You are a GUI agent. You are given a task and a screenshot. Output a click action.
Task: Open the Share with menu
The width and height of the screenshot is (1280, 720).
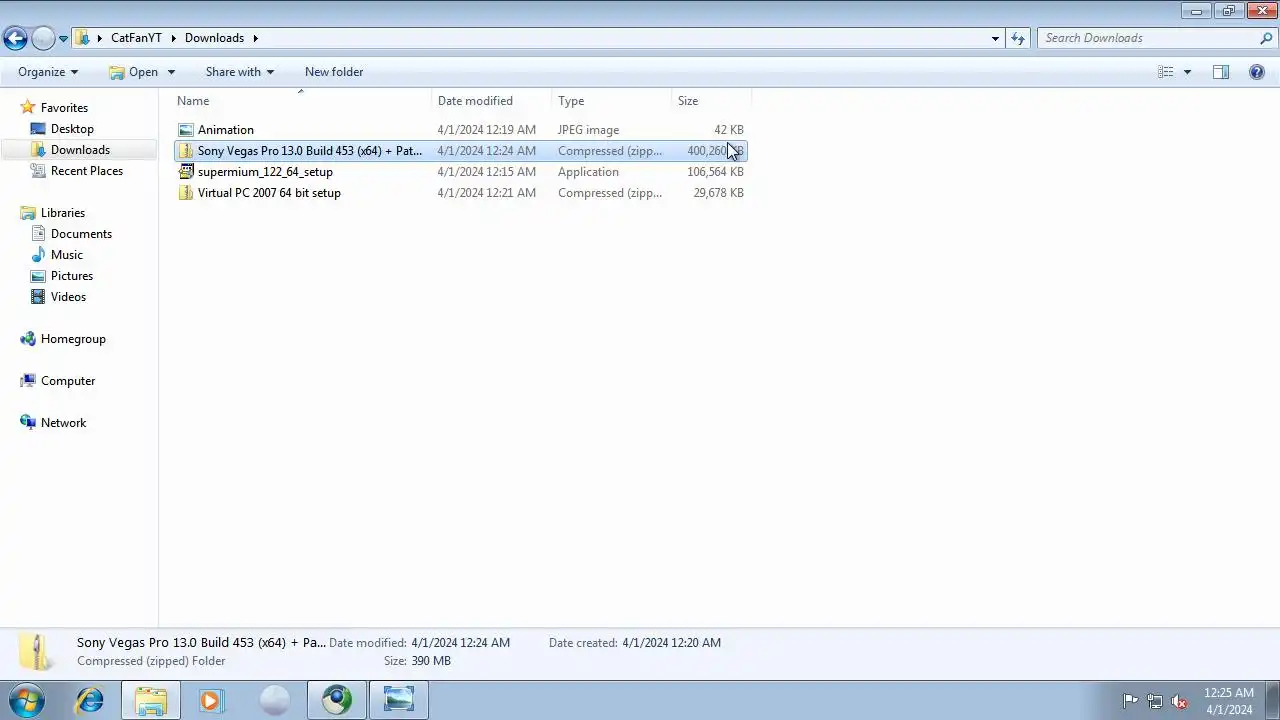[x=239, y=72]
